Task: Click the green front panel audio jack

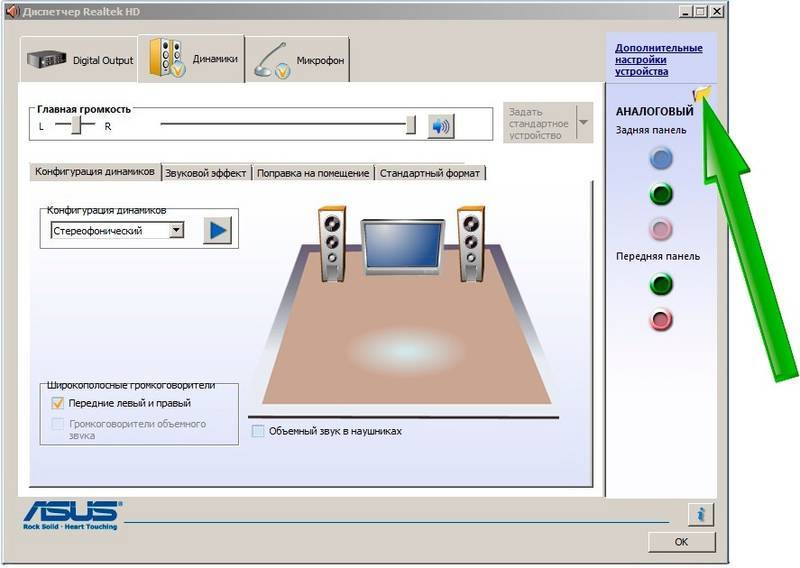Action: 661,285
